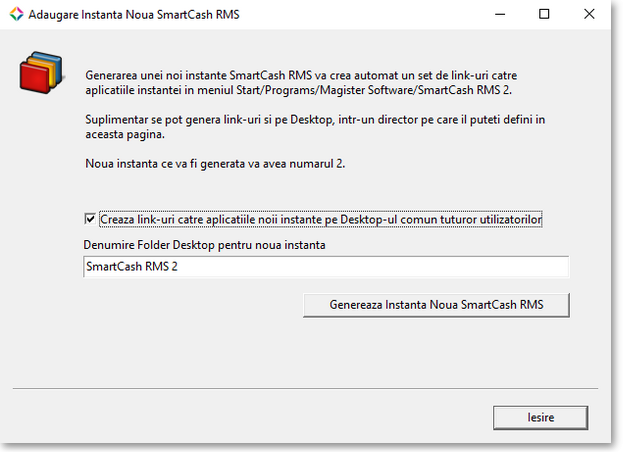This screenshot has height=452, width=623.
Task: Maximize the Adaugare Instanta window
Action: 544,14
